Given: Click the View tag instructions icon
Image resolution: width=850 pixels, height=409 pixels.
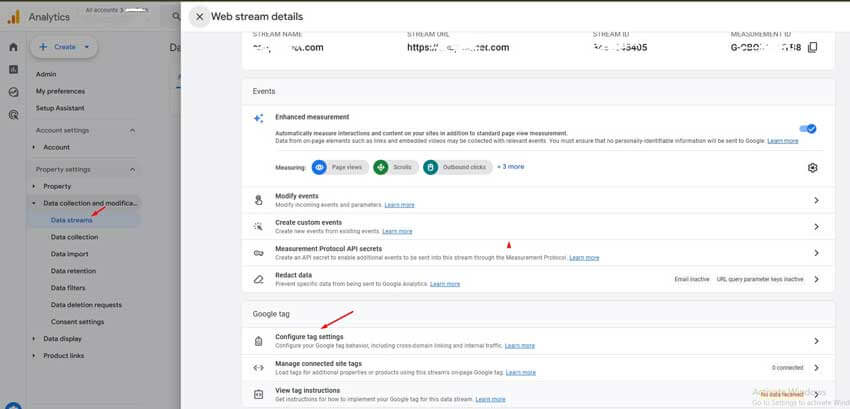Looking at the screenshot, I should (x=259, y=394).
